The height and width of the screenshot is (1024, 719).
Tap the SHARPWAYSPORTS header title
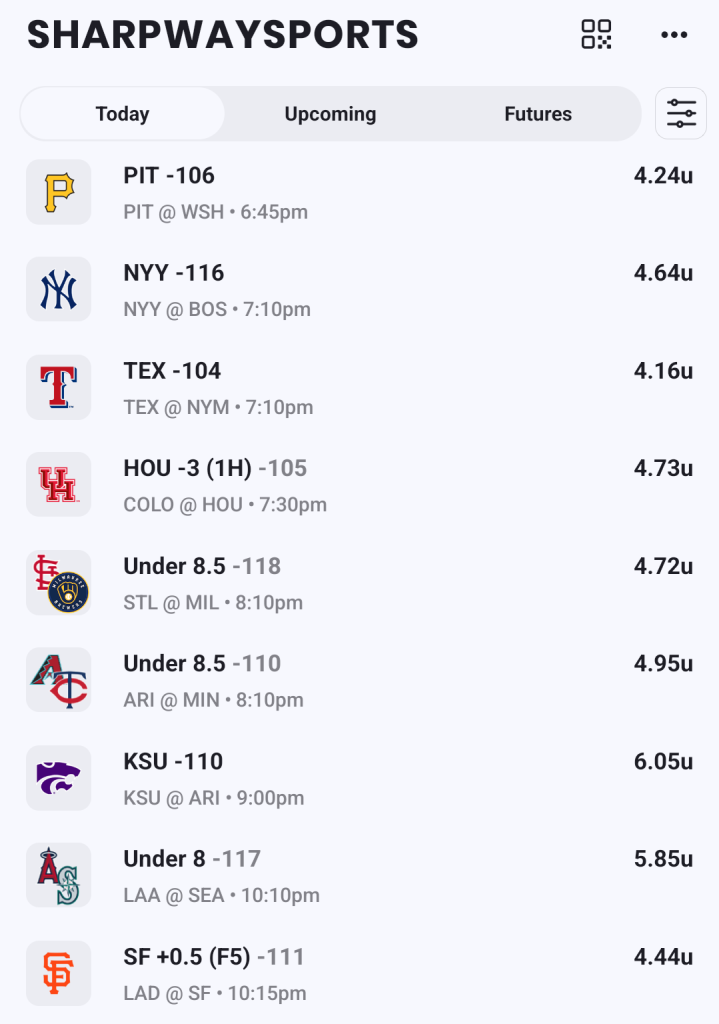222,35
